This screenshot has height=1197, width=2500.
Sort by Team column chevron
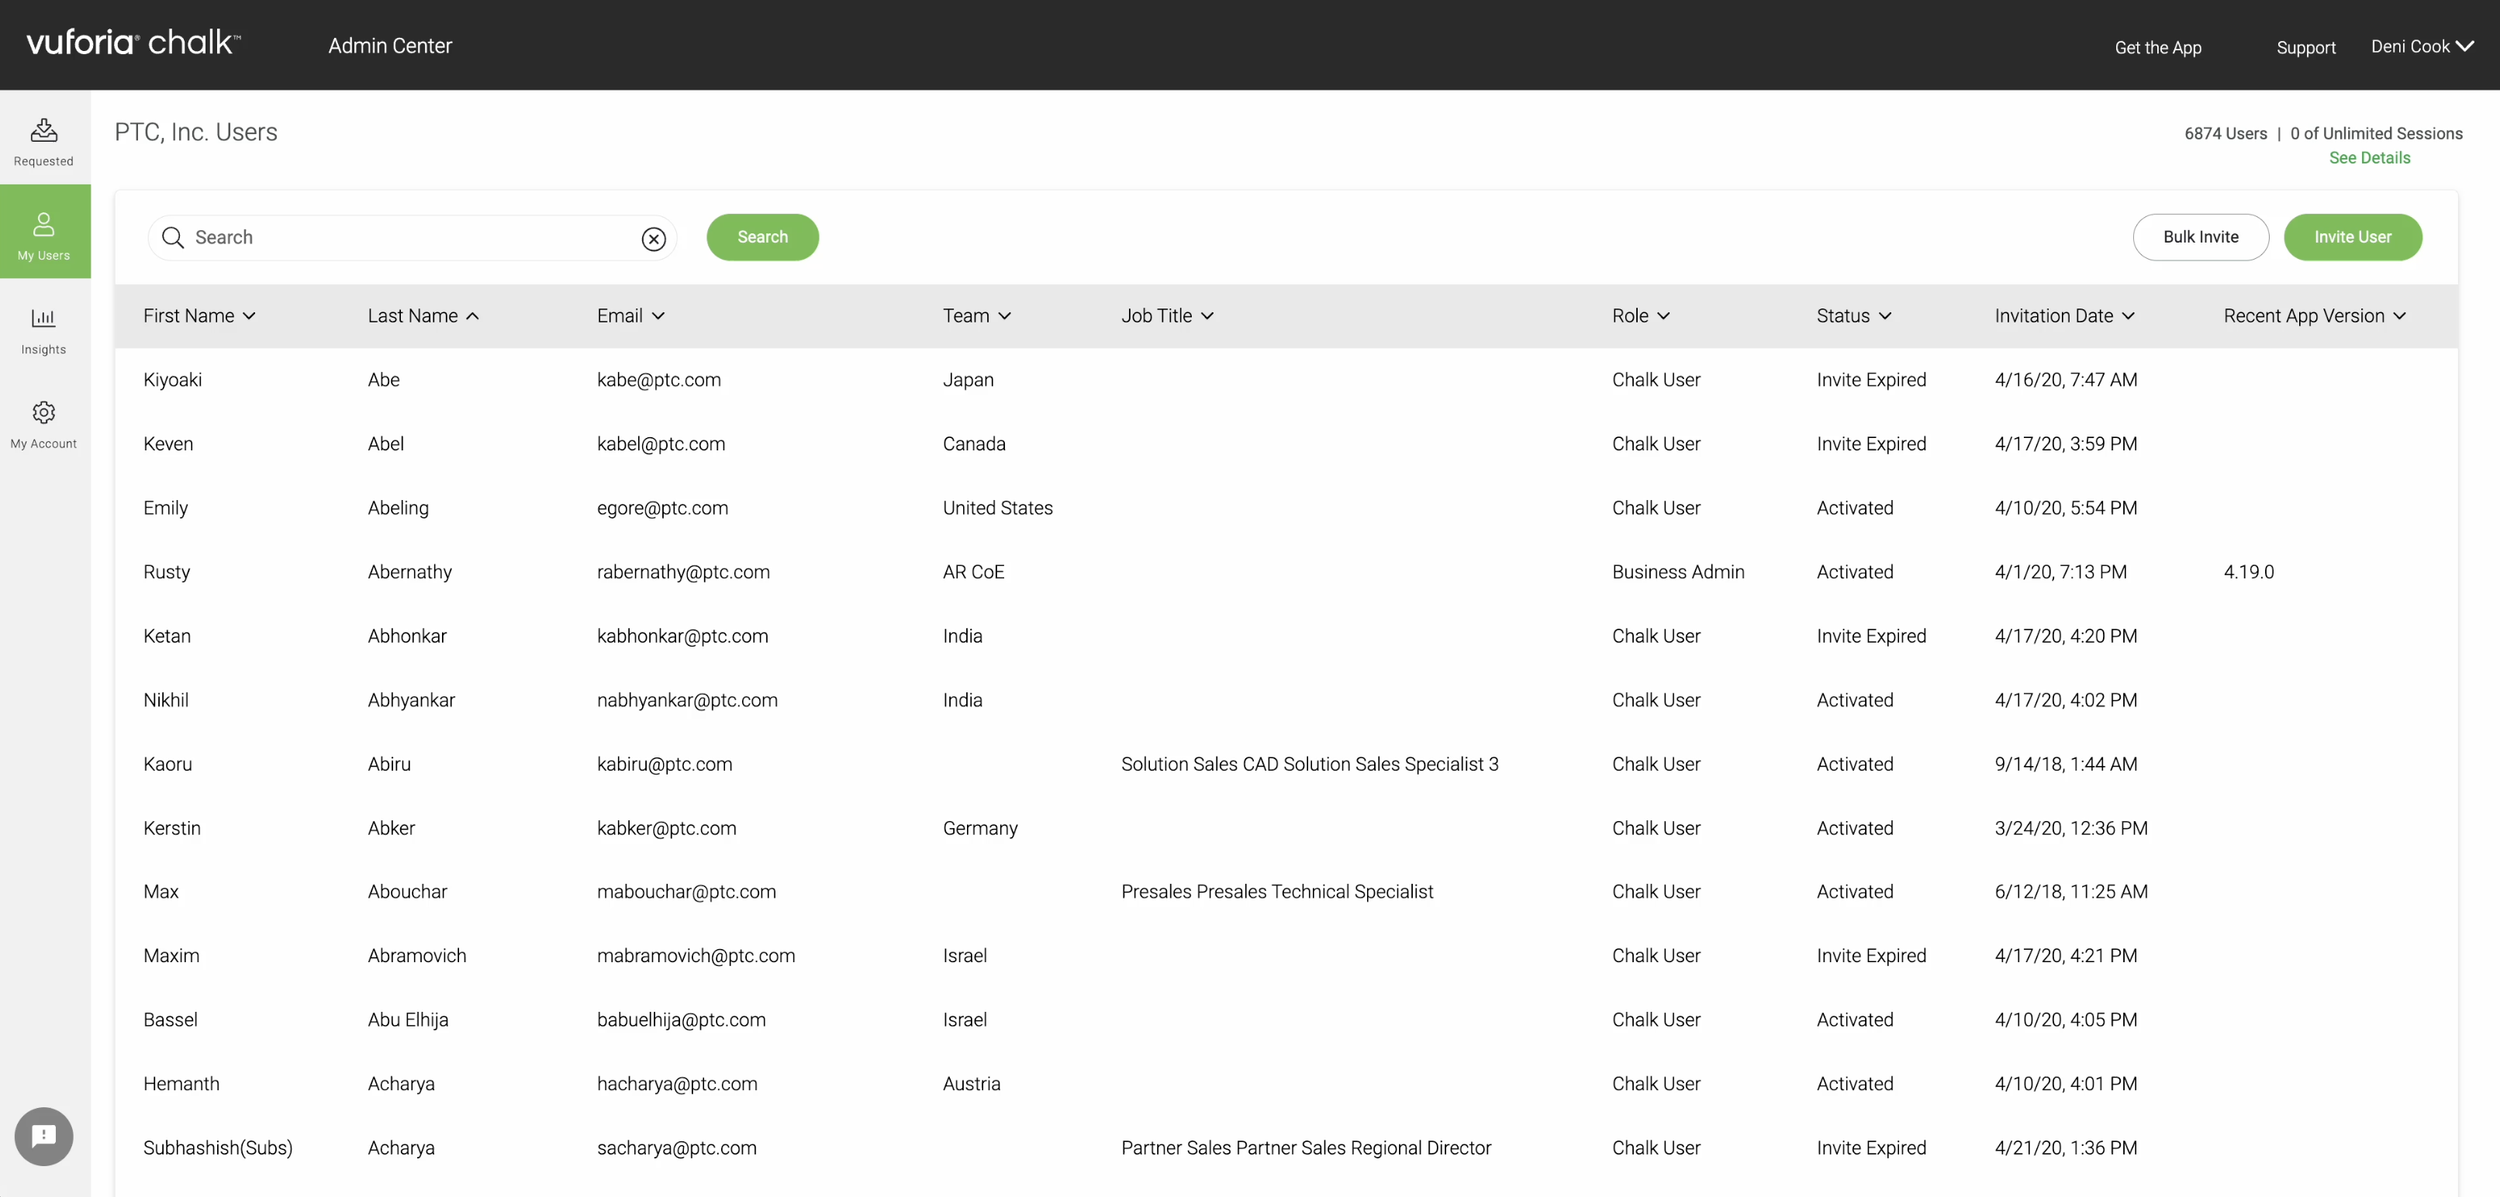pos(1005,316)
